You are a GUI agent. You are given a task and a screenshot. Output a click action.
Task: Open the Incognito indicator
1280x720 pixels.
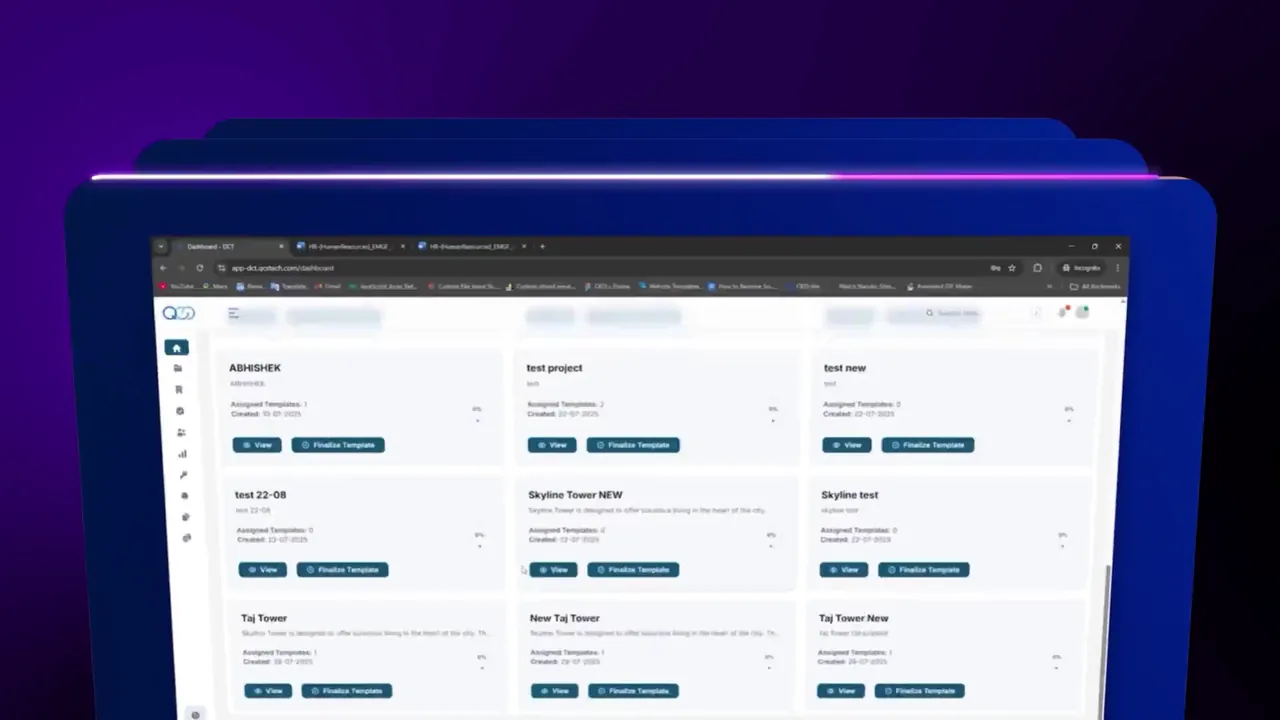point(1082,268)
